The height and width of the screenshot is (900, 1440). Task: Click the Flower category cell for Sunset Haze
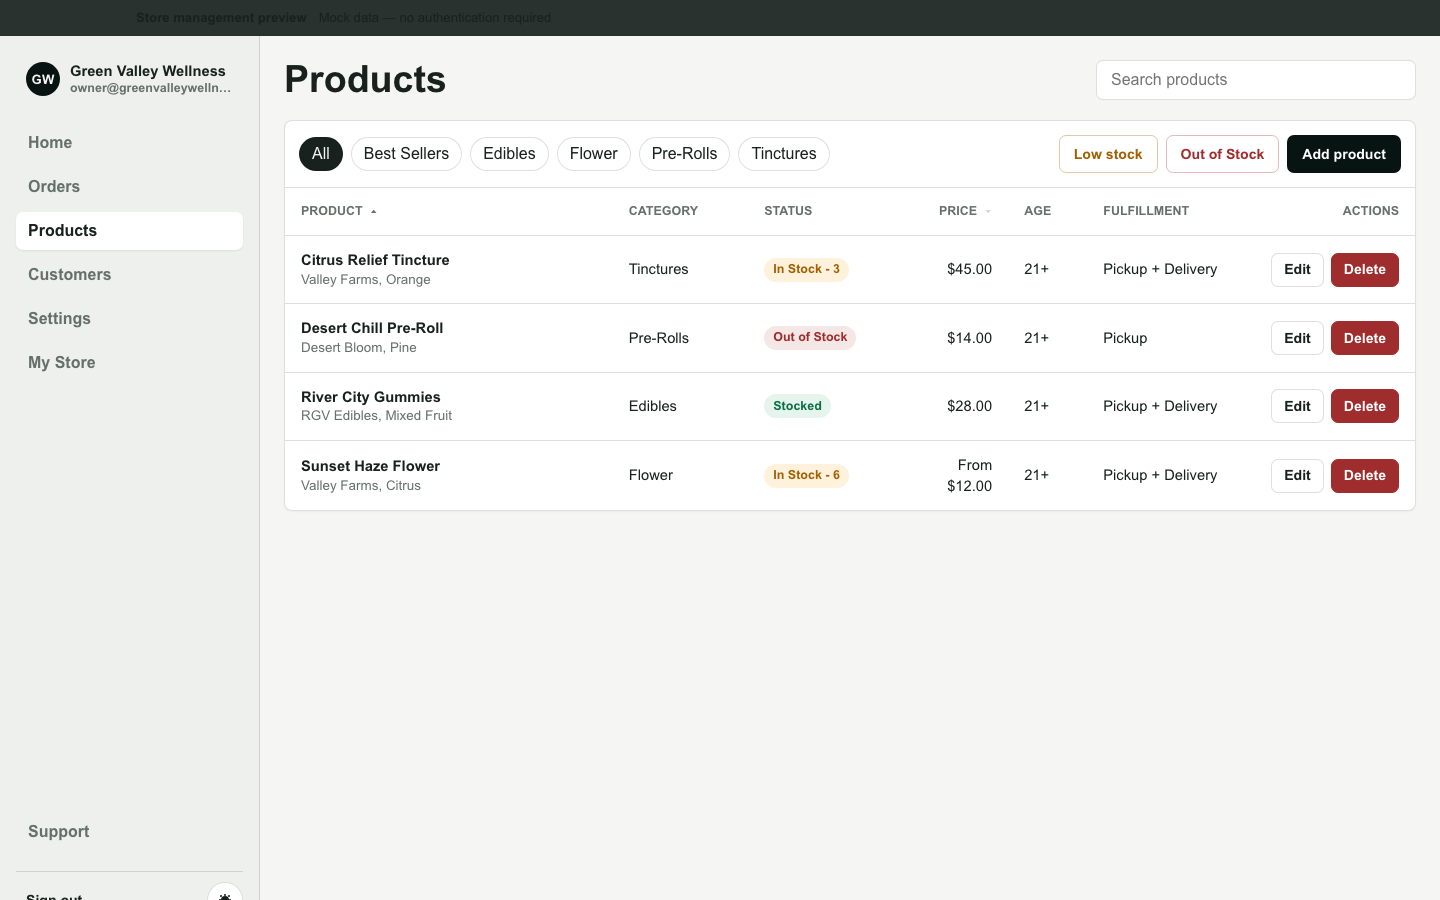click(651, 475)
